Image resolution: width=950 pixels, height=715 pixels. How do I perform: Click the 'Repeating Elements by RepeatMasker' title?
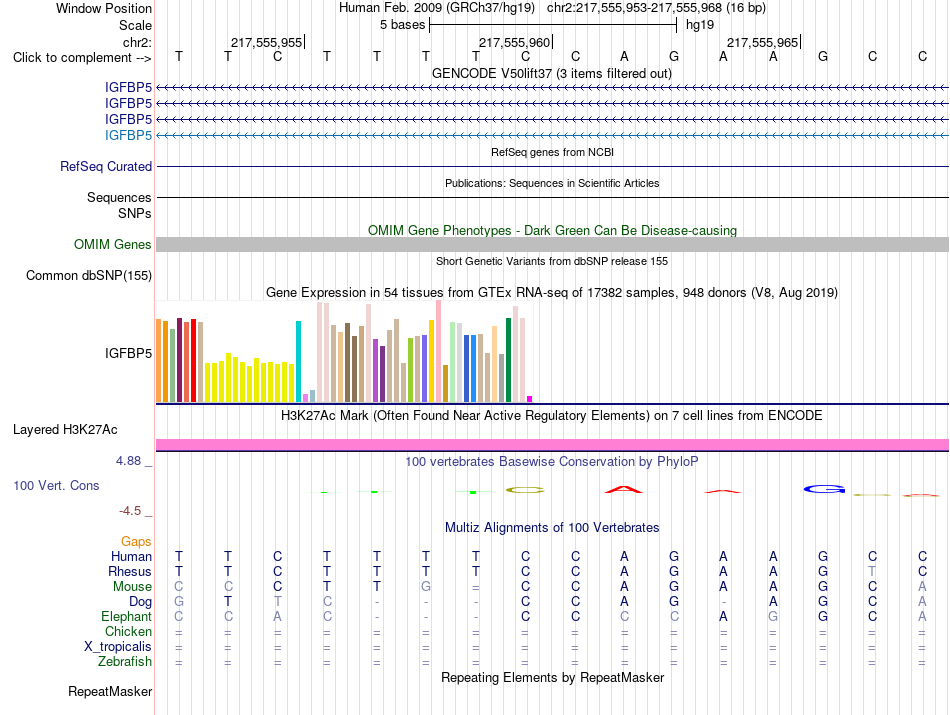[553, 677]
